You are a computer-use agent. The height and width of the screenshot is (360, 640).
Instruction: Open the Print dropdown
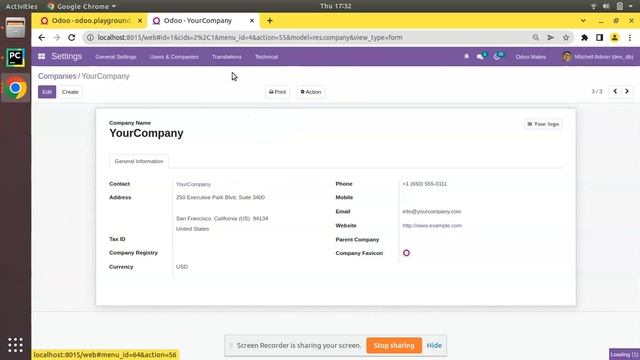click(278, 92)
